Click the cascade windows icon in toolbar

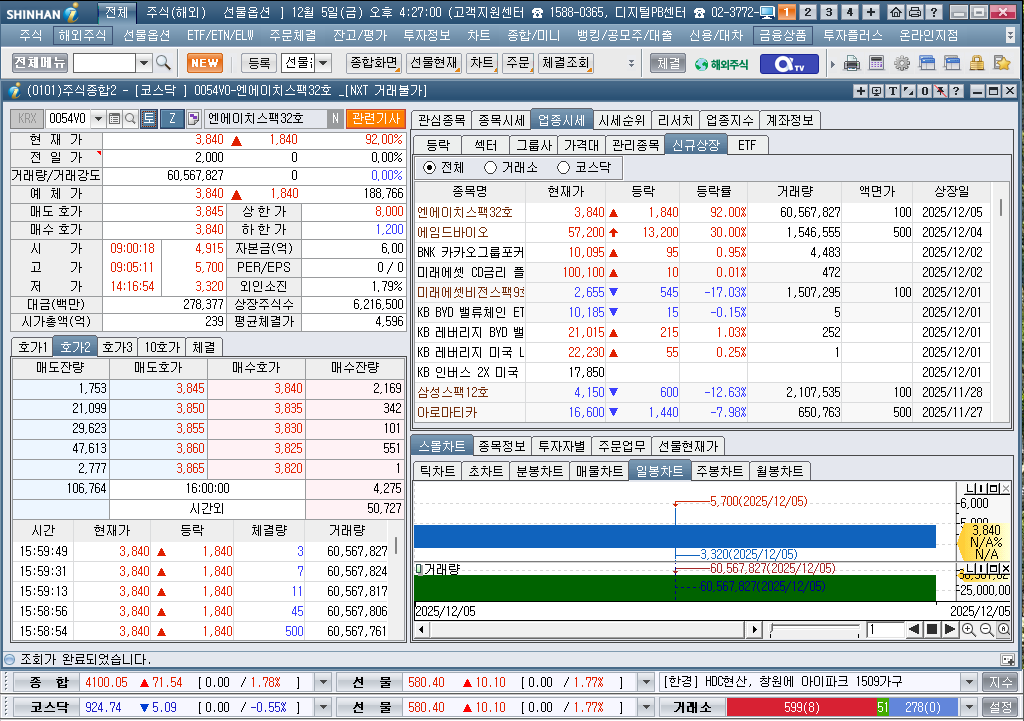pos(927,63)
